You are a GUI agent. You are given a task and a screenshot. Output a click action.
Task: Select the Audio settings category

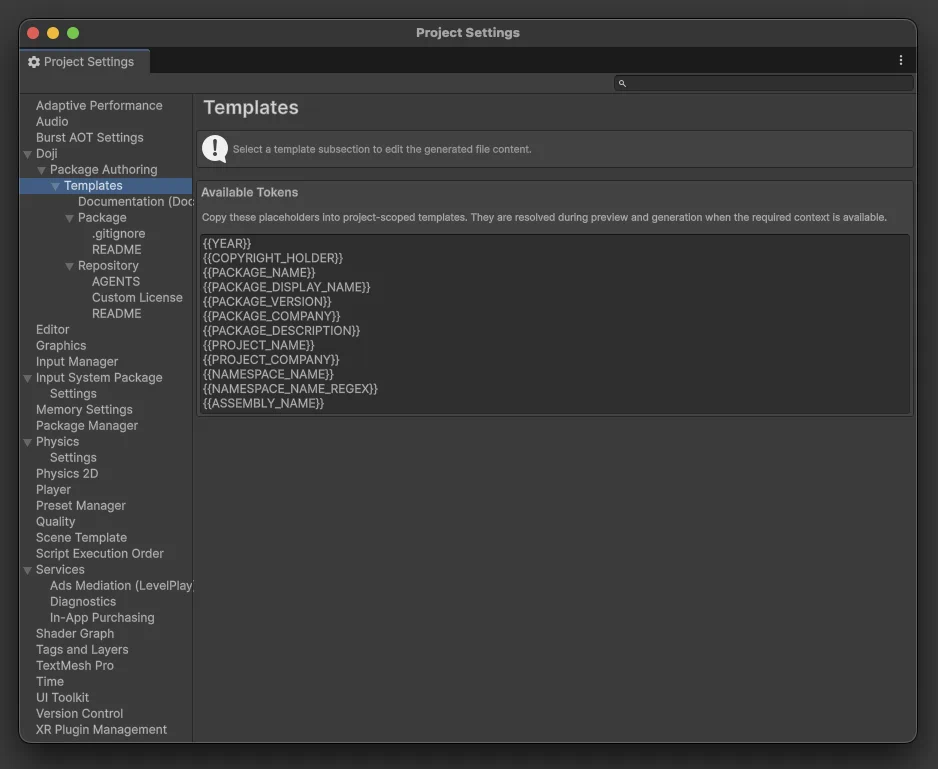tap(52, 121)
